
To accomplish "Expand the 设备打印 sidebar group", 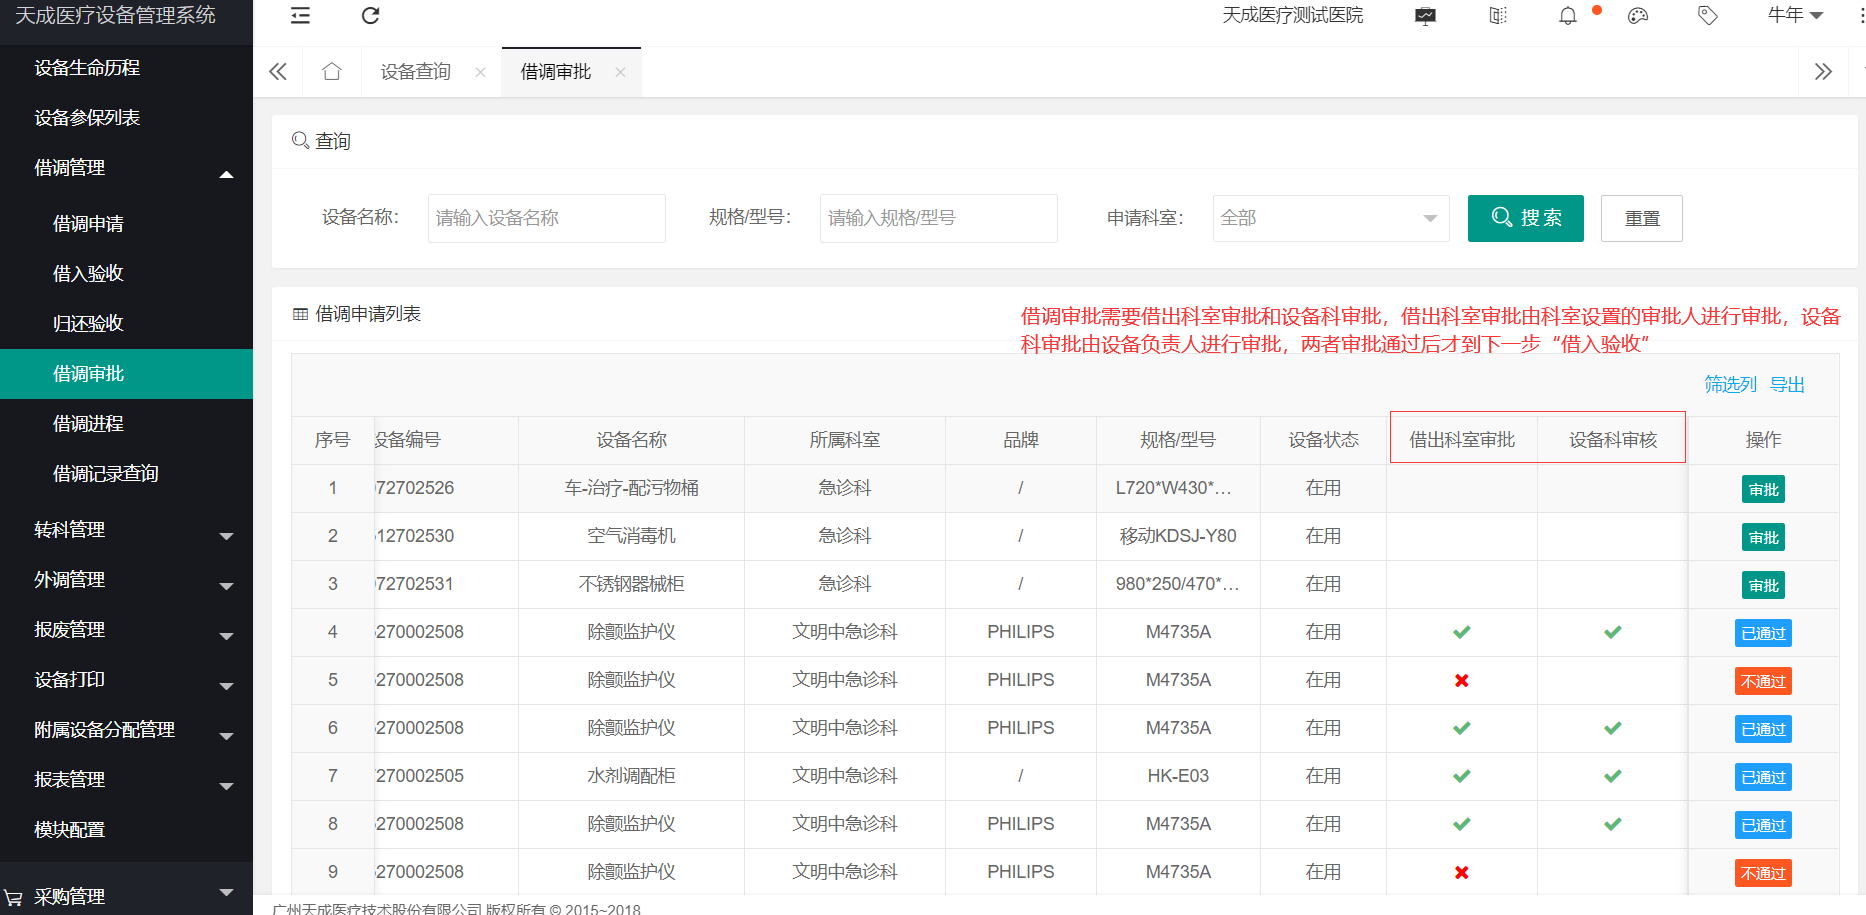I will [126, 680].
